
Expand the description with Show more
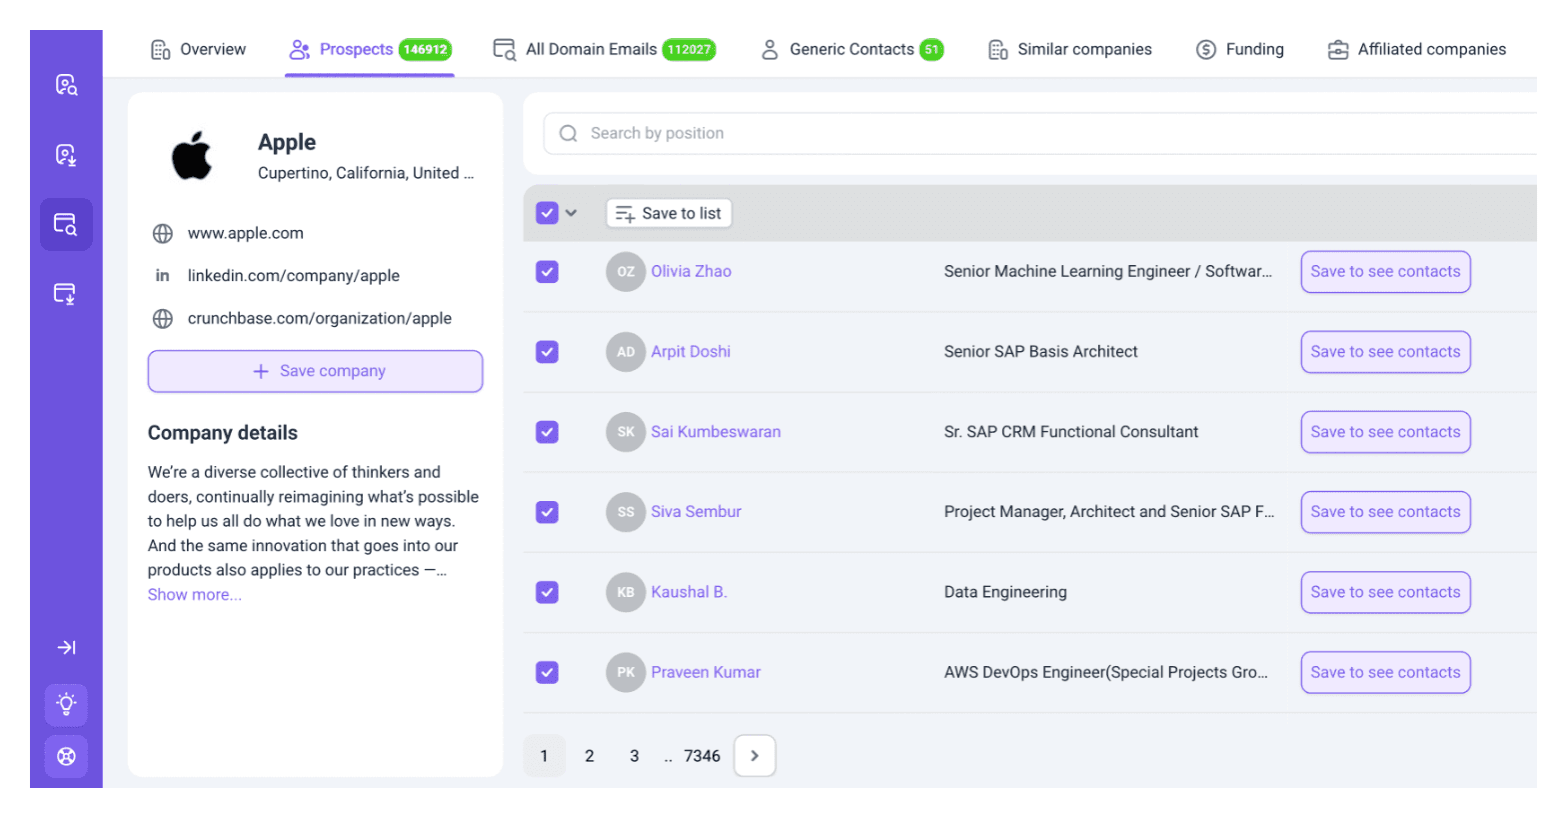(x=195, y=595)
